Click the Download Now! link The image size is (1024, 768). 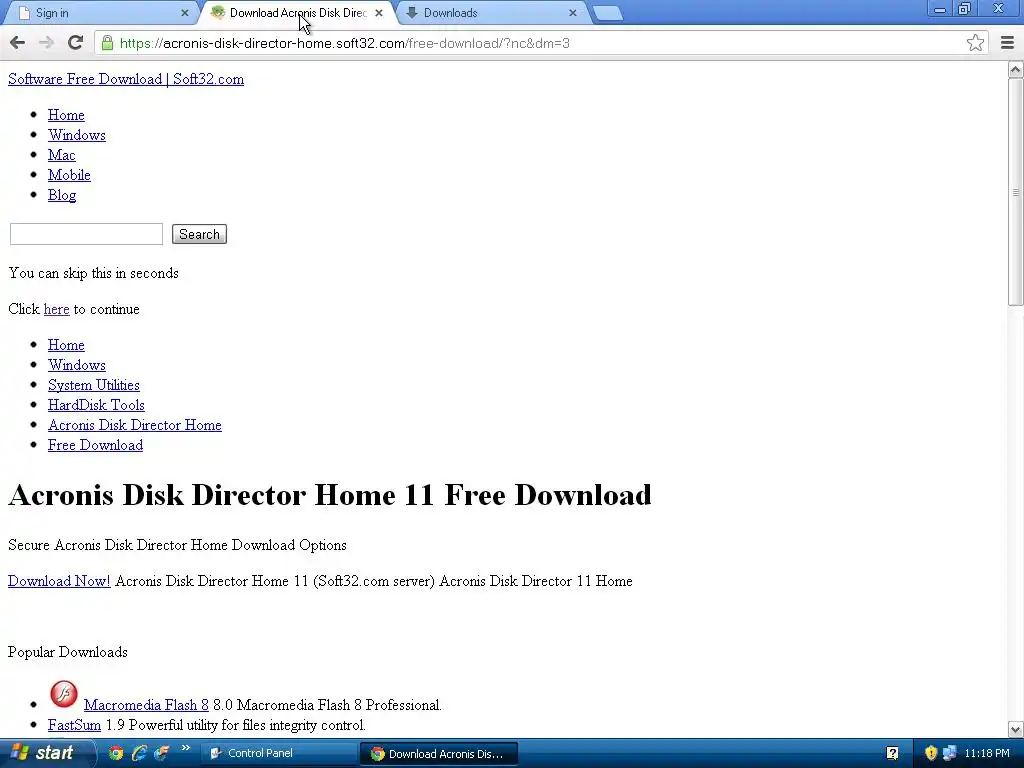(59, 581)
